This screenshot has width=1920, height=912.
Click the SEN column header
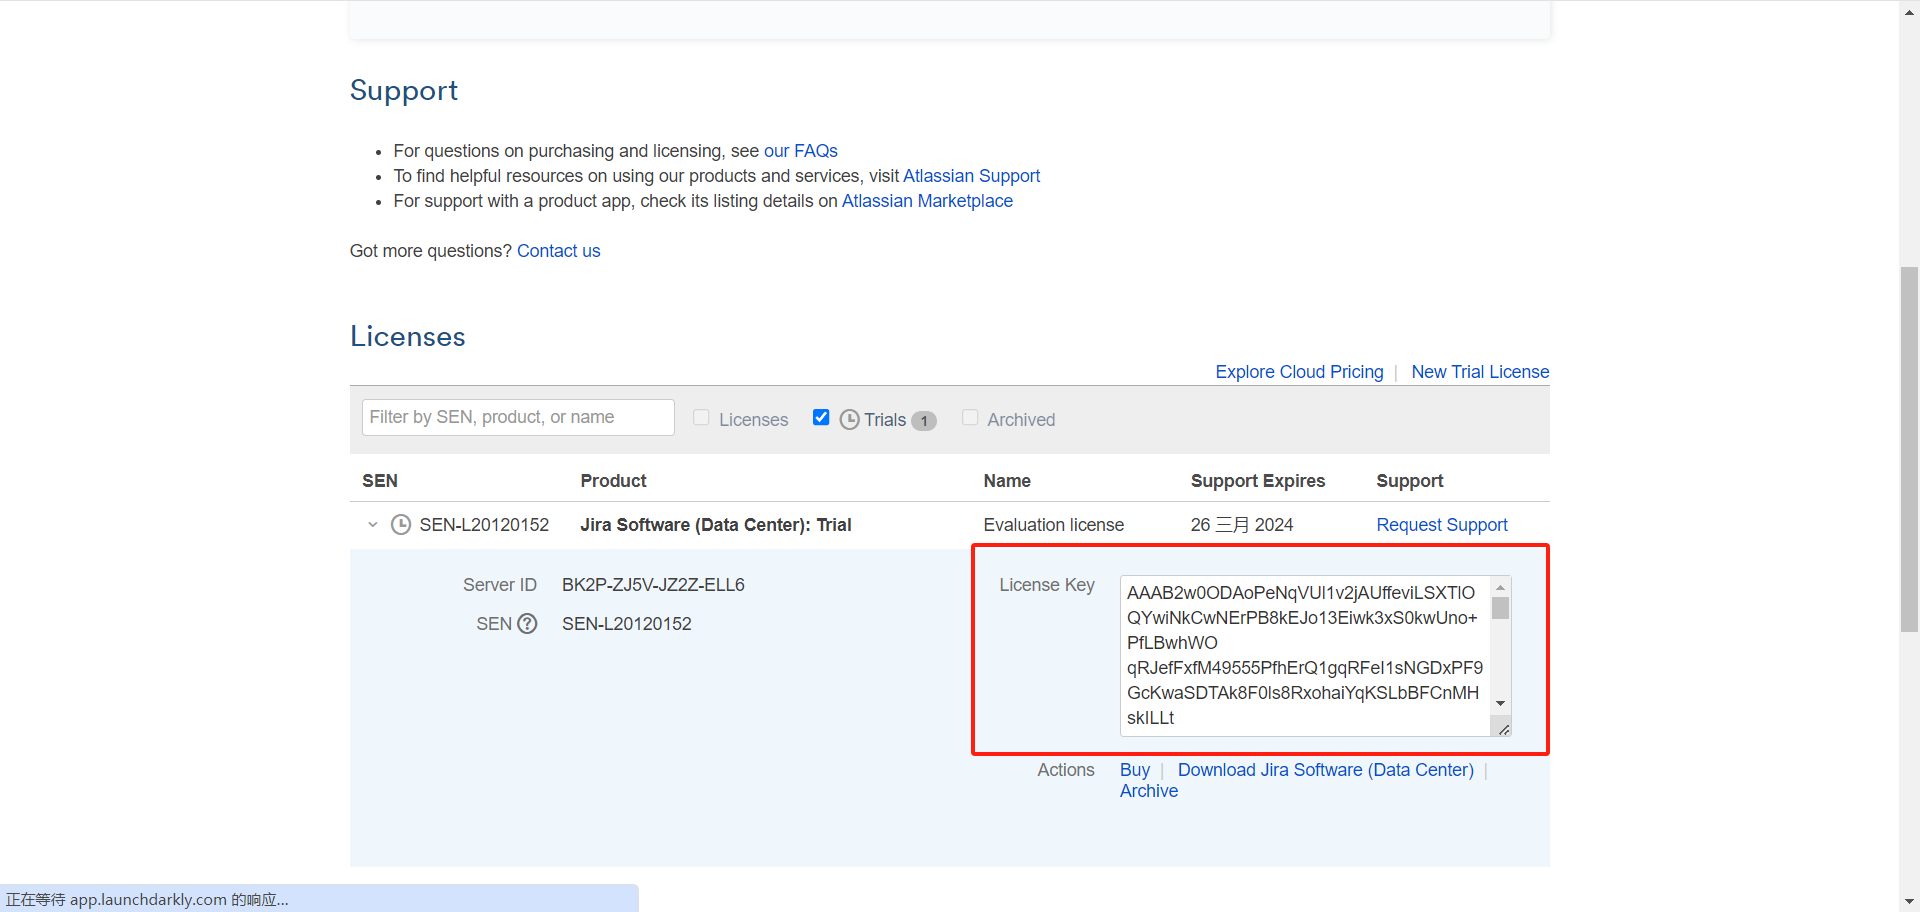pyautogui.click(x=380, y=481)
